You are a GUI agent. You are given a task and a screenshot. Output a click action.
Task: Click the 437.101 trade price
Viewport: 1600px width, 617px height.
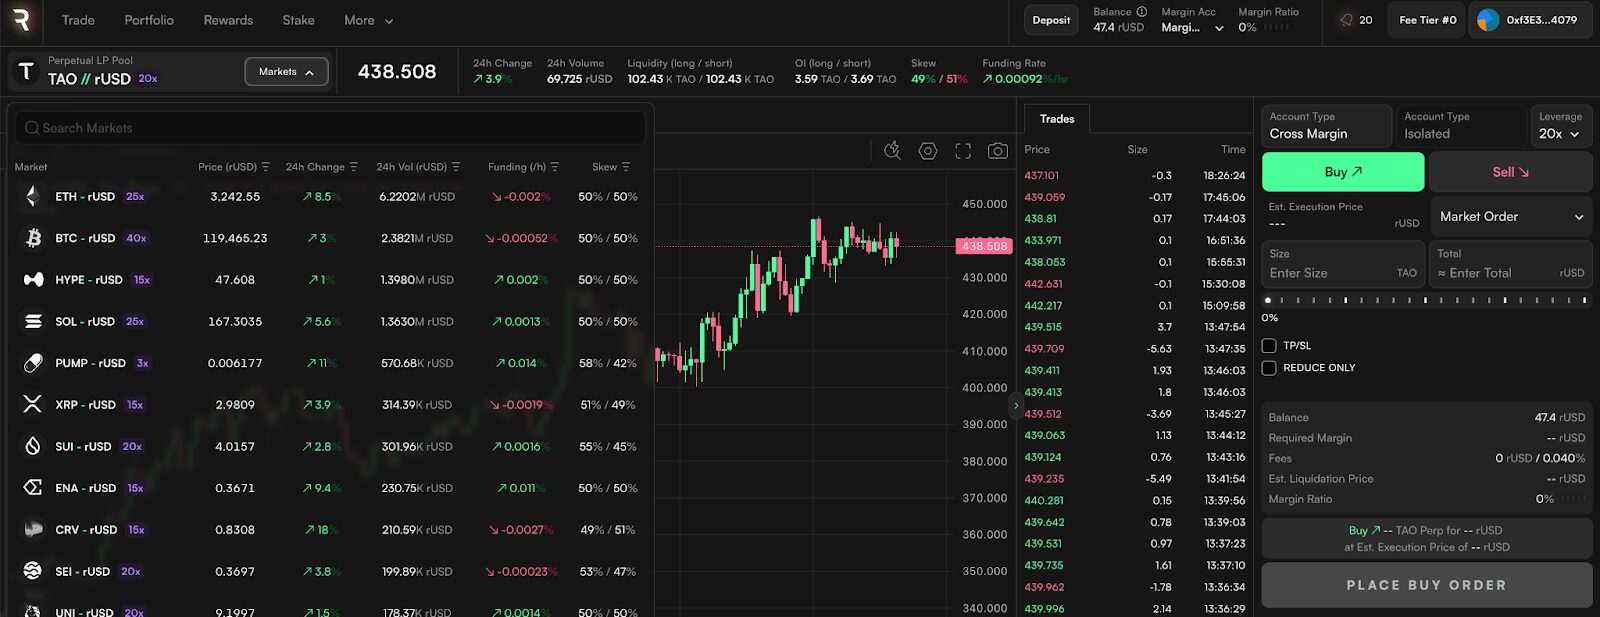[x=1041, y=175]
